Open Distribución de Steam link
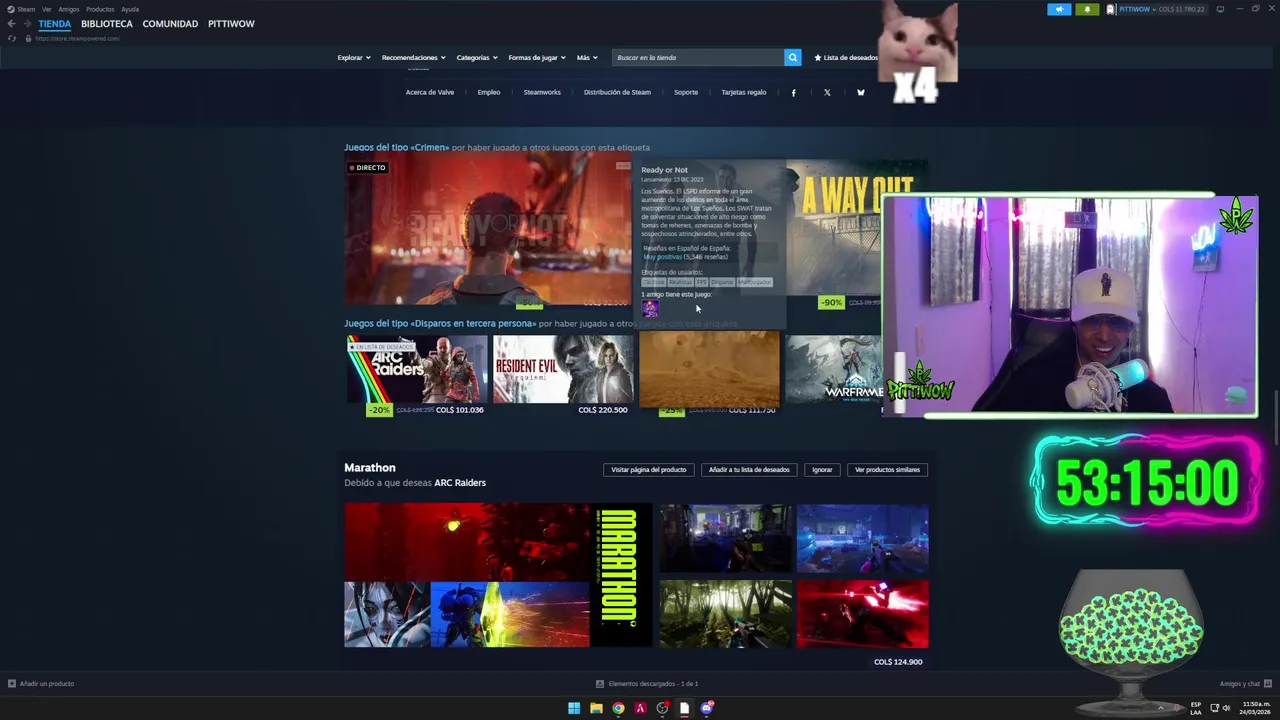Viewport: 1280px width, 720px height. click(617, 92)
